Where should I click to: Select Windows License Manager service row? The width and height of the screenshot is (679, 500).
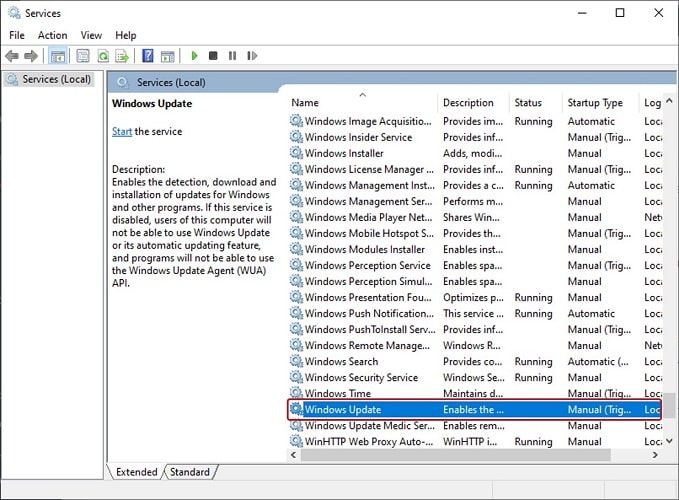point(475,169)
